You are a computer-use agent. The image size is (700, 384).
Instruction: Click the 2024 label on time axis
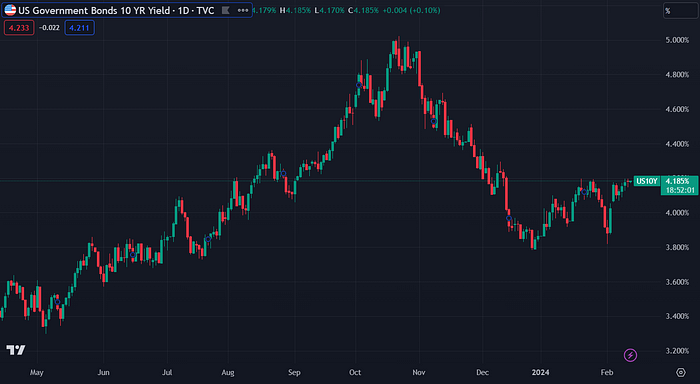pos(541,372)
